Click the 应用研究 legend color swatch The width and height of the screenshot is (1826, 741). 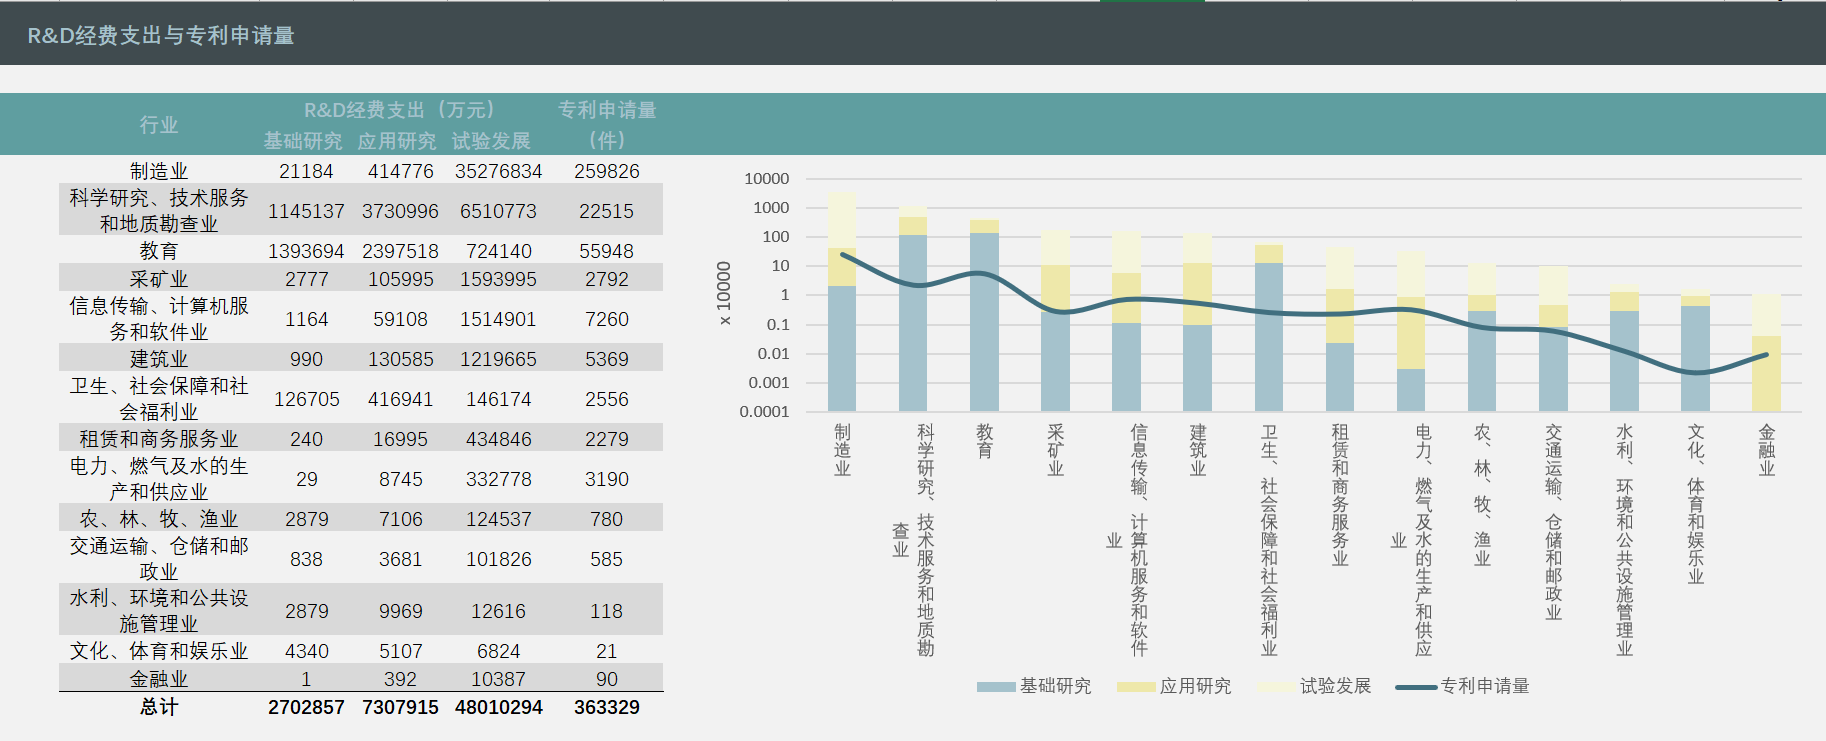click(1136, 686)
